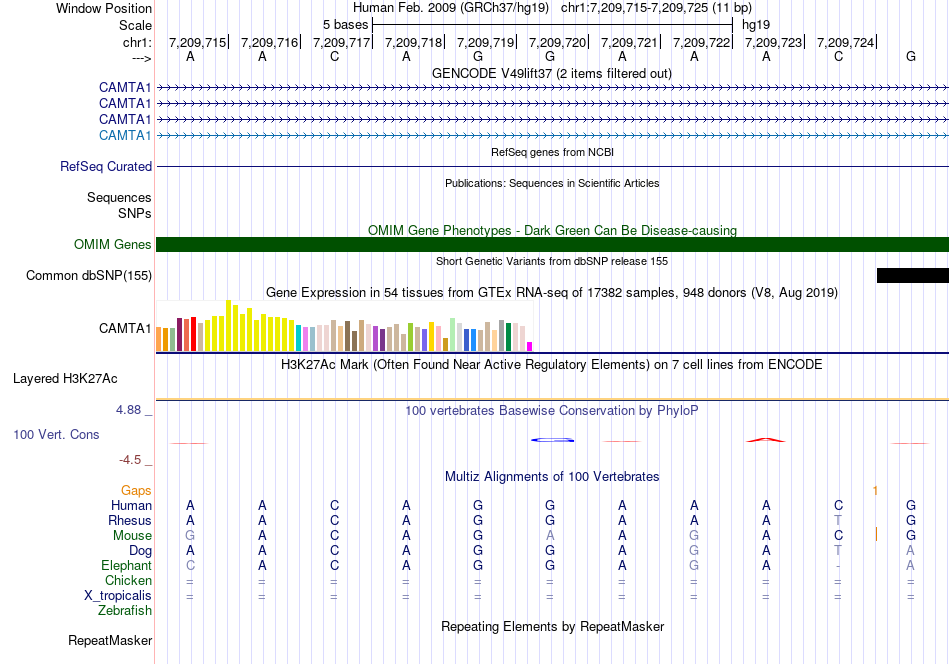Select the Elephant alignment row label
This screenshot has width=950, height=664.
click(126, 565)
